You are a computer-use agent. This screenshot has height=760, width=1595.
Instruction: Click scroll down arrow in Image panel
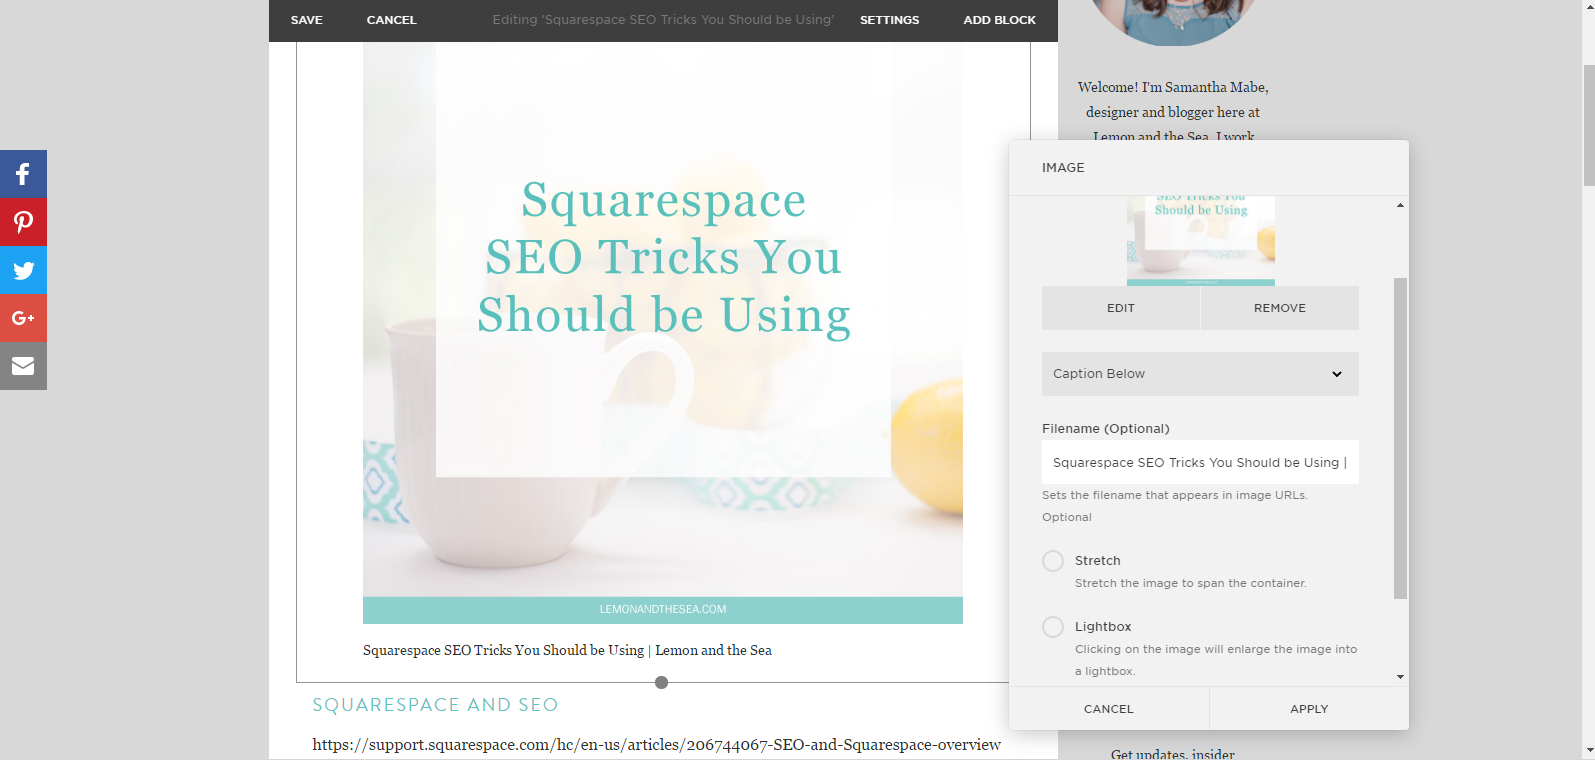[x=1400, y=677]
